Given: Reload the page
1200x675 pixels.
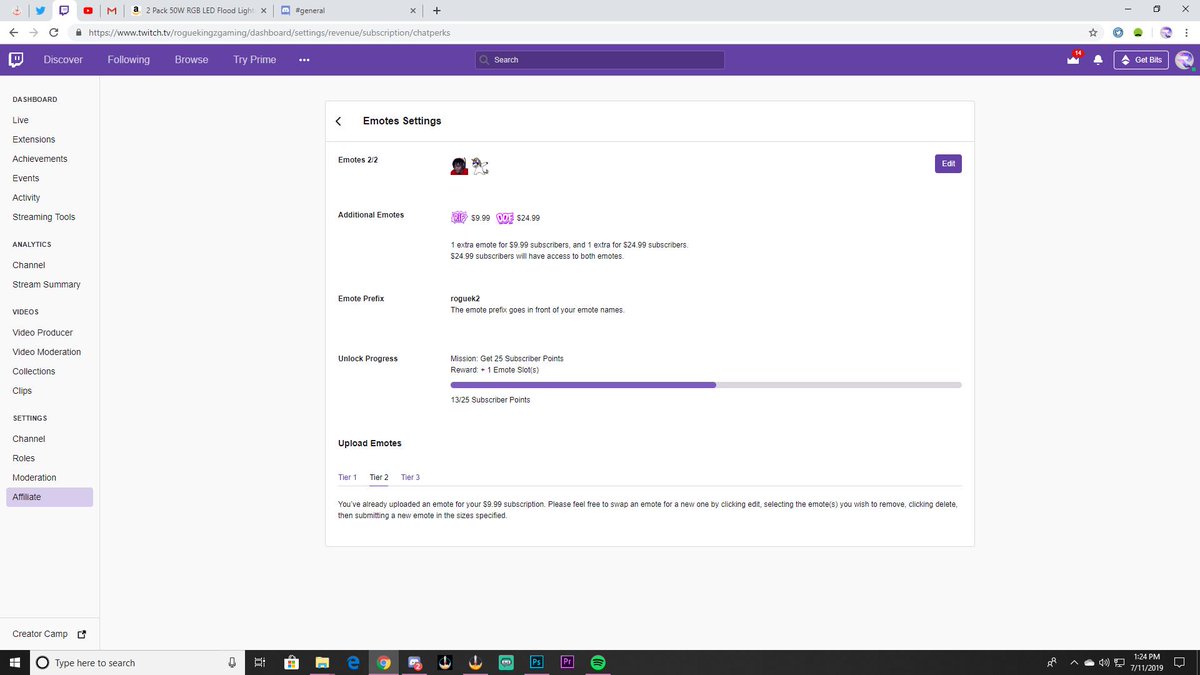Looking at the screenshot, I should coord(53,32).
